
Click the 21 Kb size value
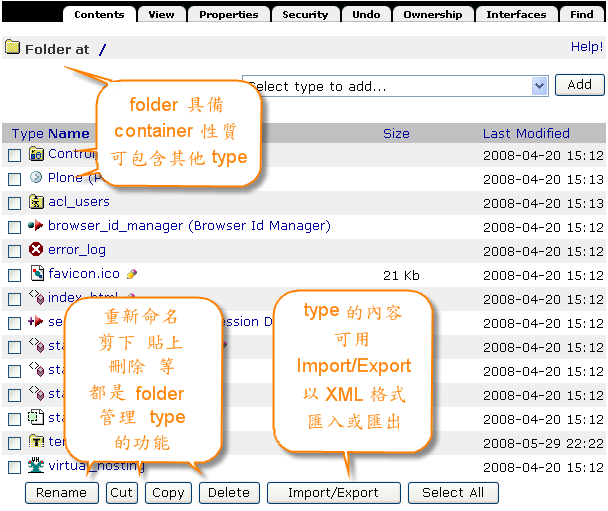pyautogui.click(x=401, y=276)
